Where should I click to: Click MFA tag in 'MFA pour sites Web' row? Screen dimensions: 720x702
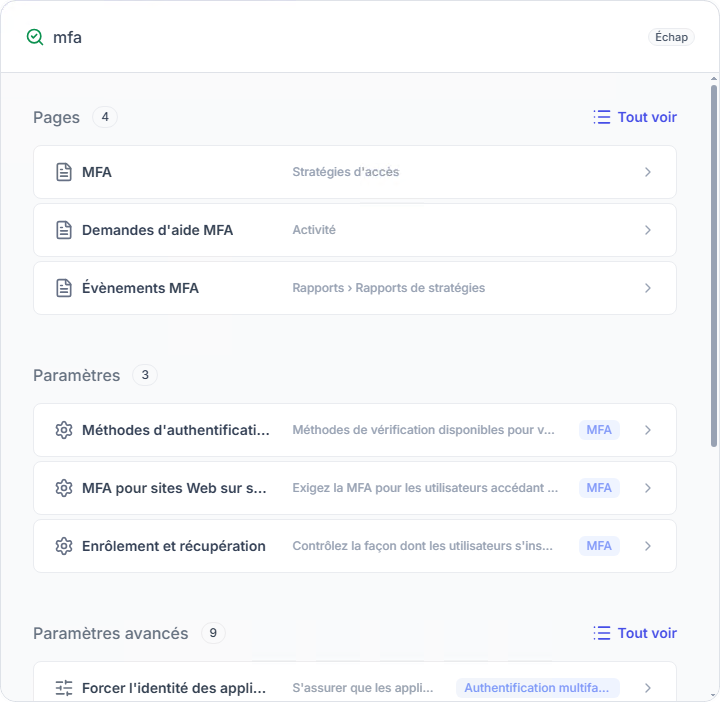(x=599, y=488)
